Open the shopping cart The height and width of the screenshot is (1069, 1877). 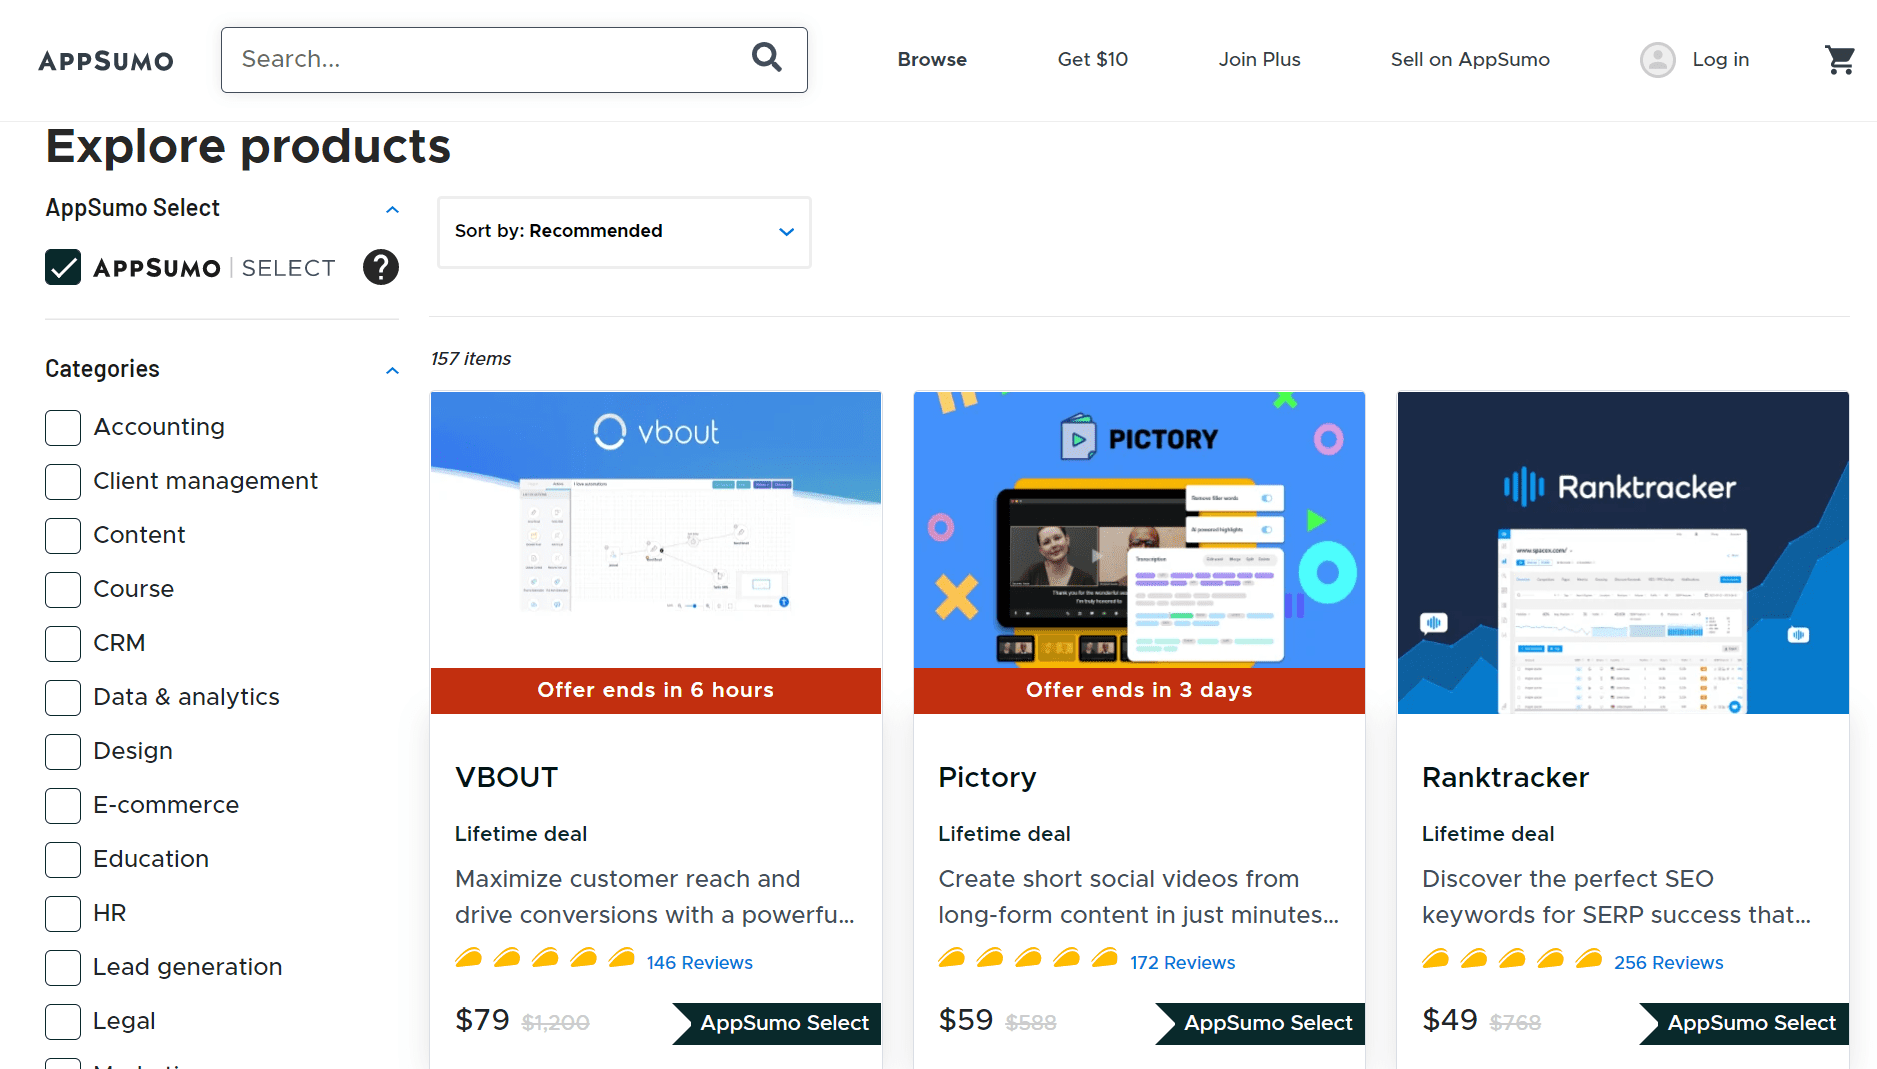pos(1839,60)
